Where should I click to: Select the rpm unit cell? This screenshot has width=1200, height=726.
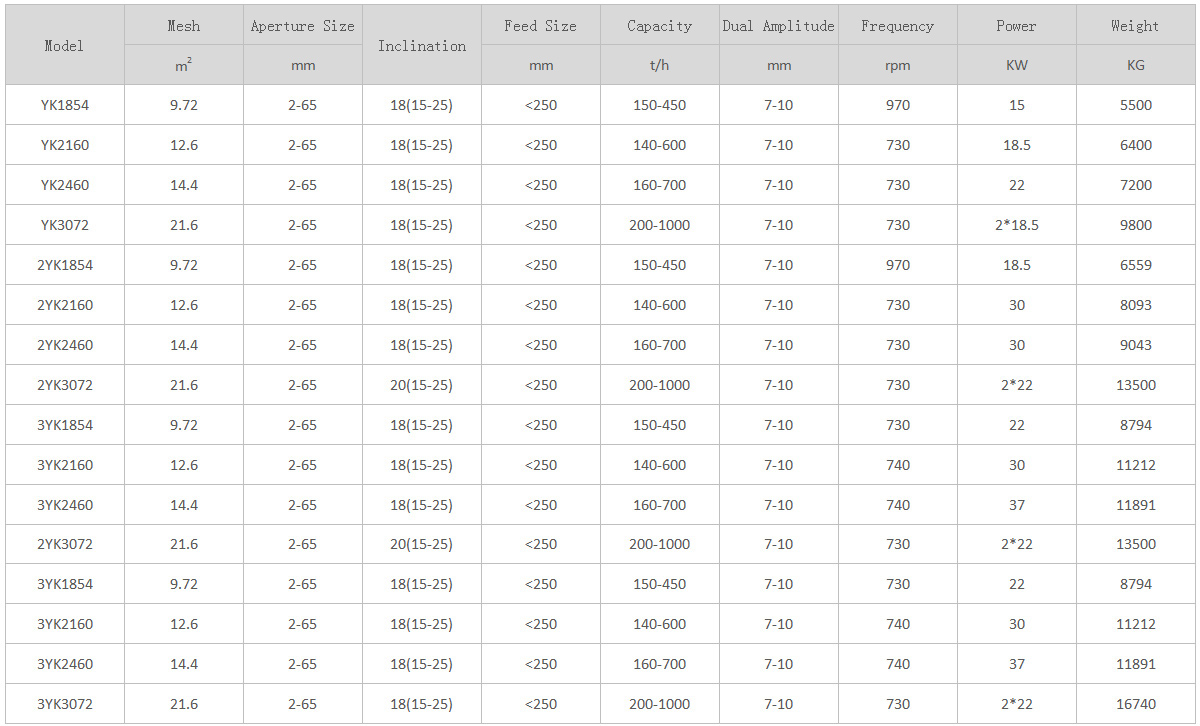897,65
